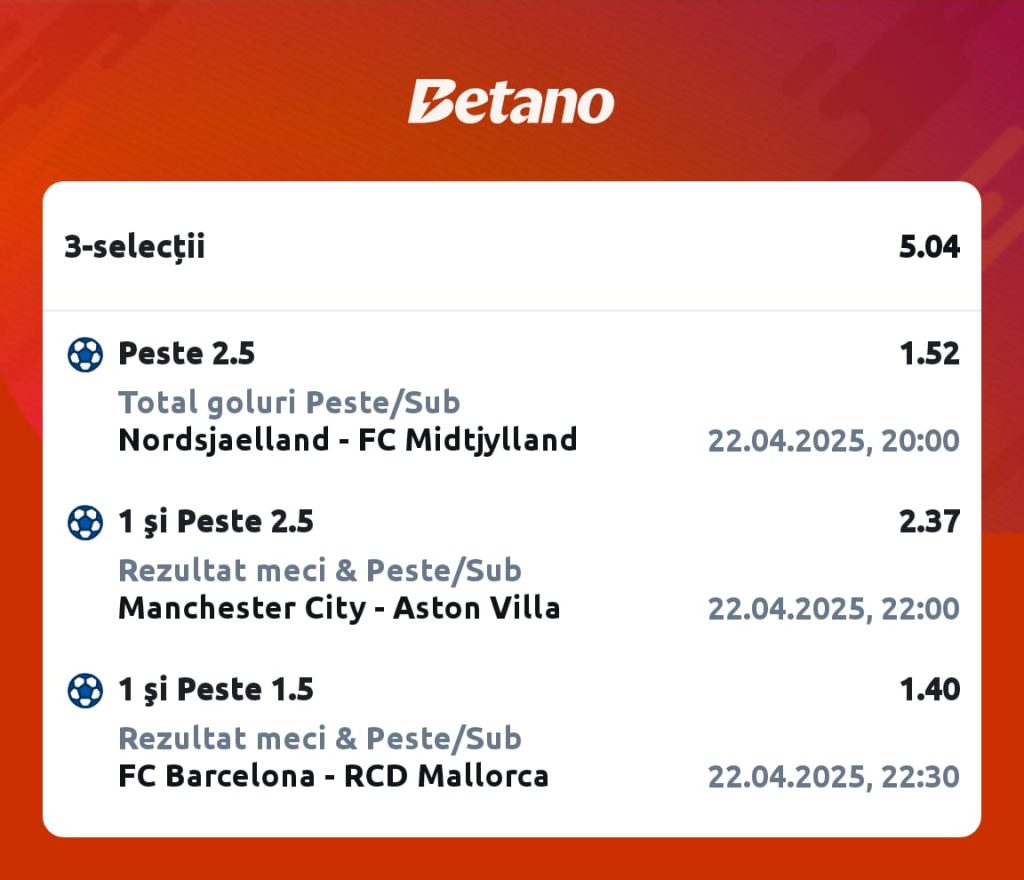The image size is (1024, 880).
Task: Open the 1 și Peste 1.5 selection
Action: 216,689
